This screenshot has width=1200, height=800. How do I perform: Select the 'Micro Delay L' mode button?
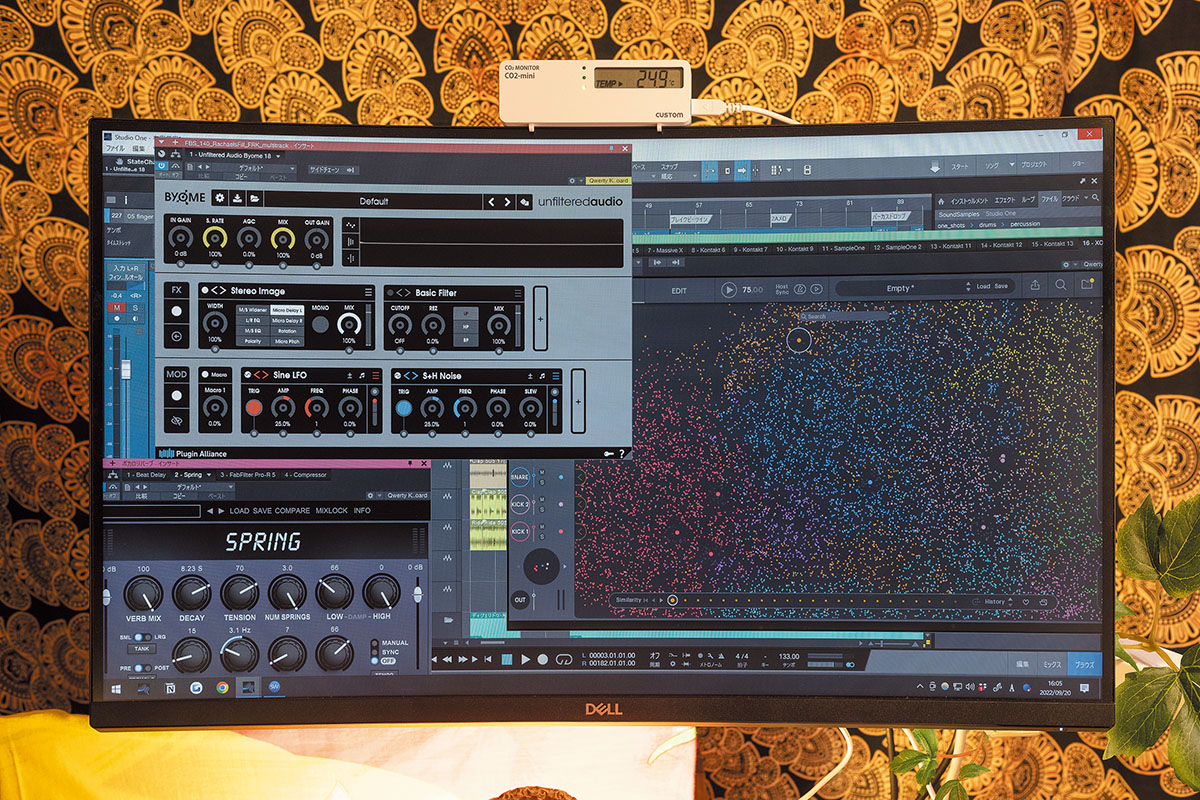(x=287, y=311)
